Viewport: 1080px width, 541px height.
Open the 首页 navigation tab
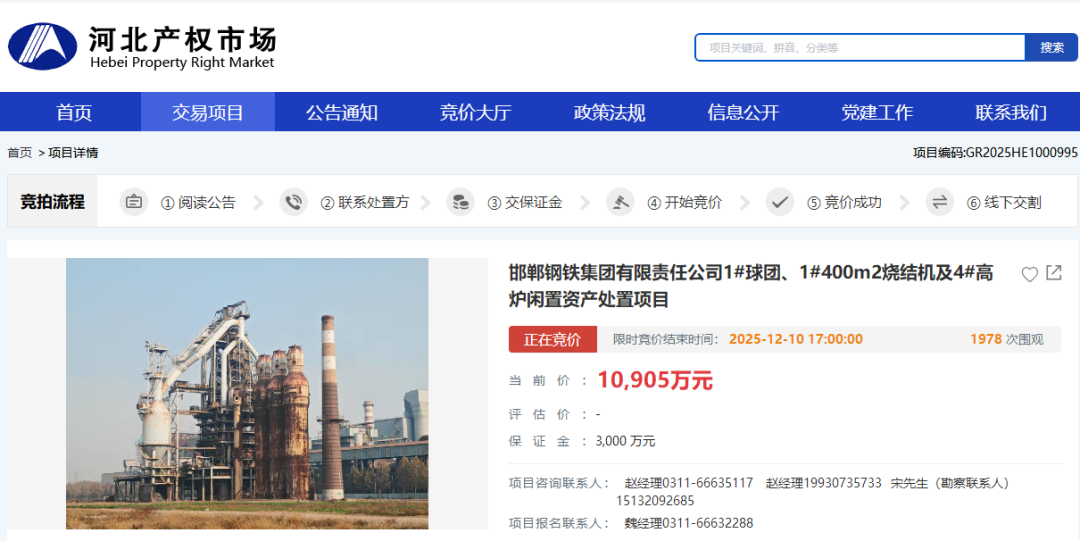(74, 112)
